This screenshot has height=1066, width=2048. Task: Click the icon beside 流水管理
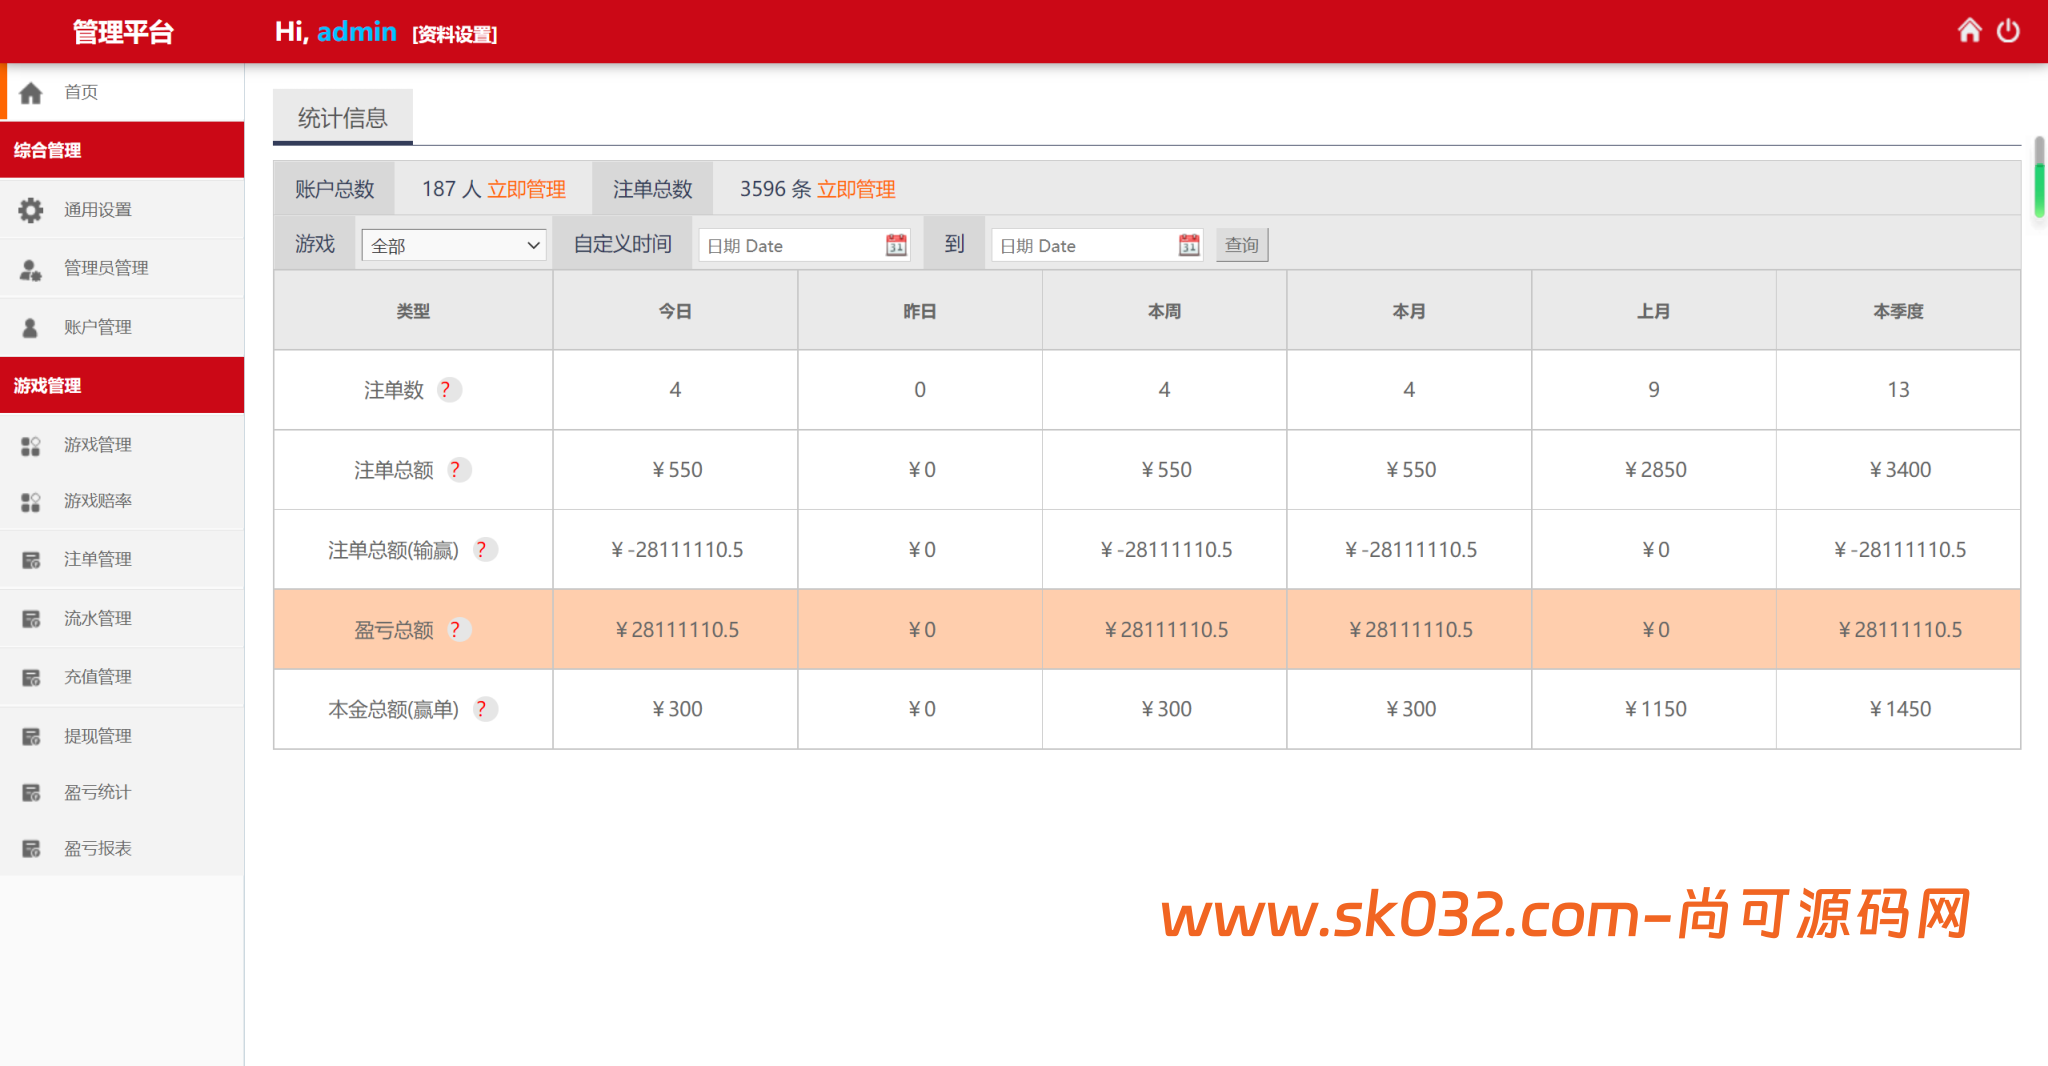(31, 619)
